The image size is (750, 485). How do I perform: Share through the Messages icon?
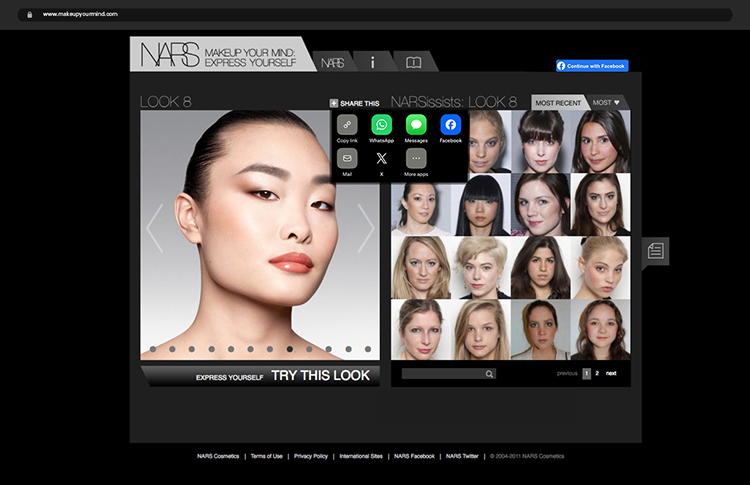416,125
